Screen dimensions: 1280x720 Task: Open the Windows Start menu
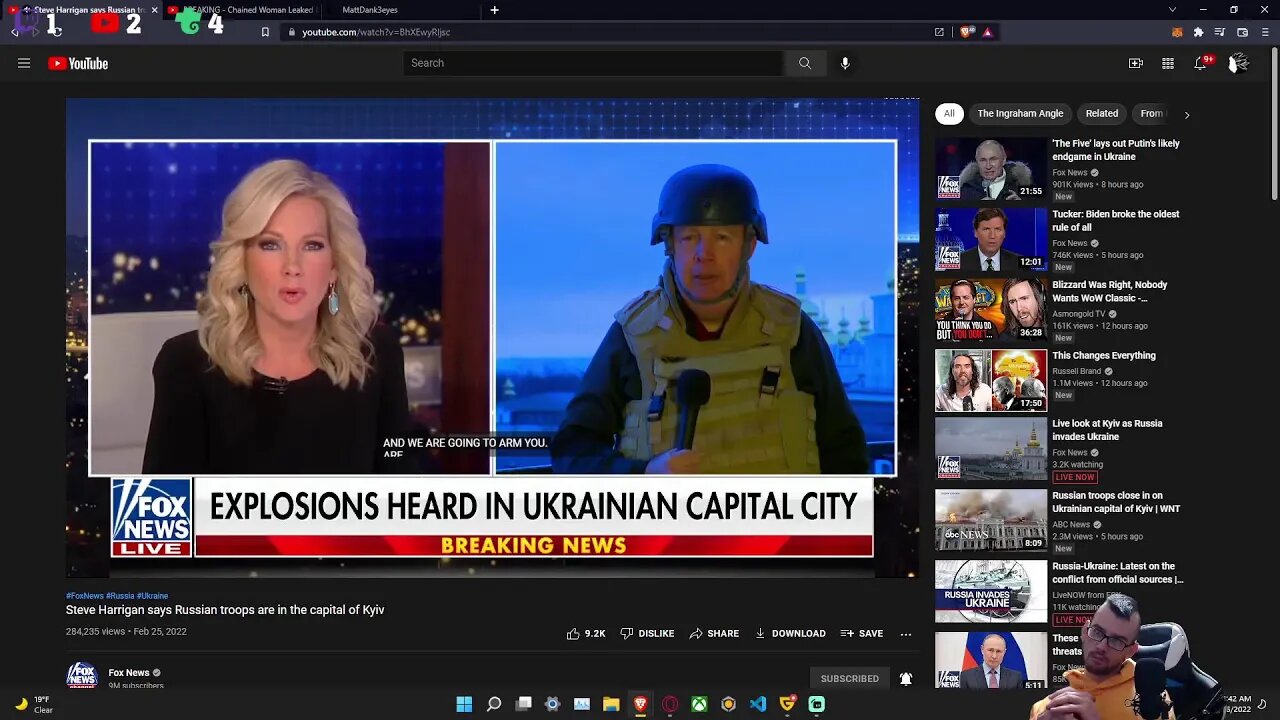(464, 704)
